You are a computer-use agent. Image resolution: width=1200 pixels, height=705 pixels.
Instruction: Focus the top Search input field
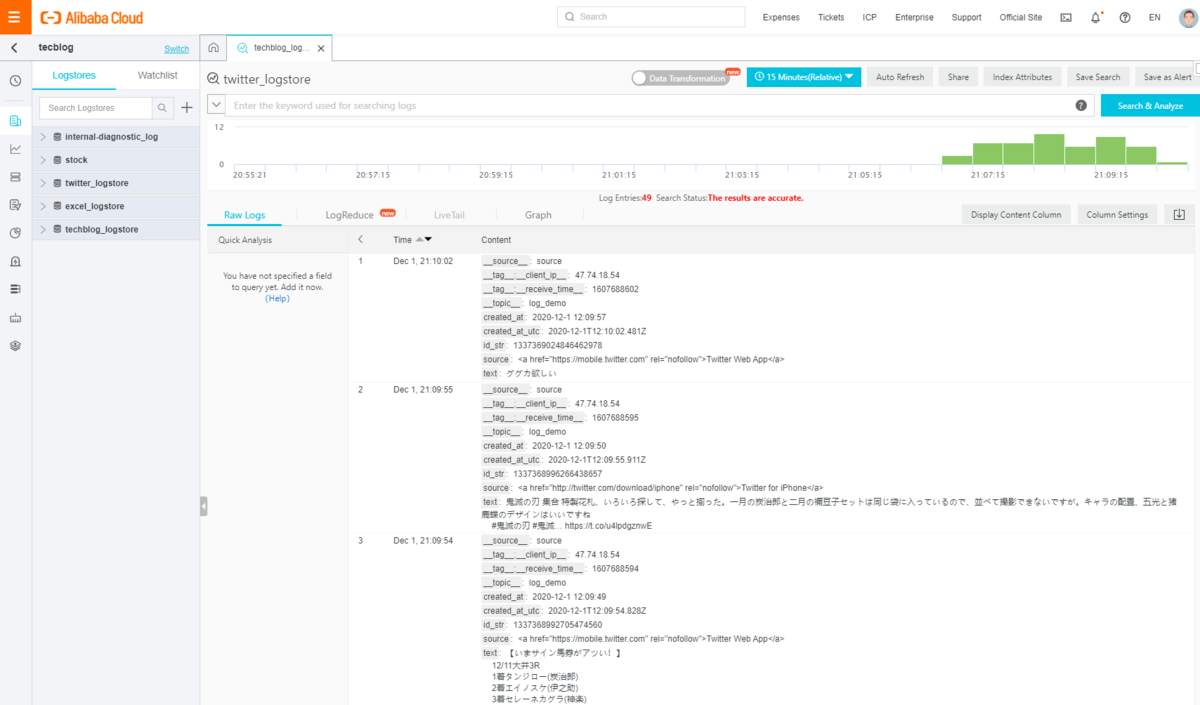(651, 17)
